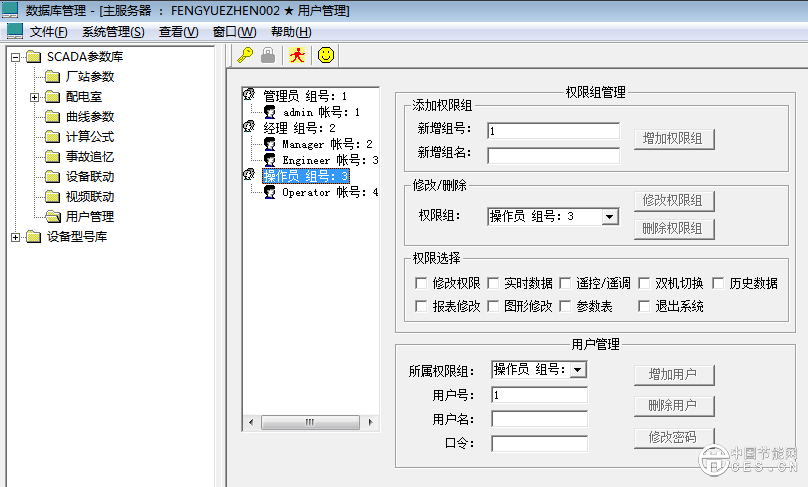Click the red running figure icon
The image size is (808, 487).
point(297,55)
